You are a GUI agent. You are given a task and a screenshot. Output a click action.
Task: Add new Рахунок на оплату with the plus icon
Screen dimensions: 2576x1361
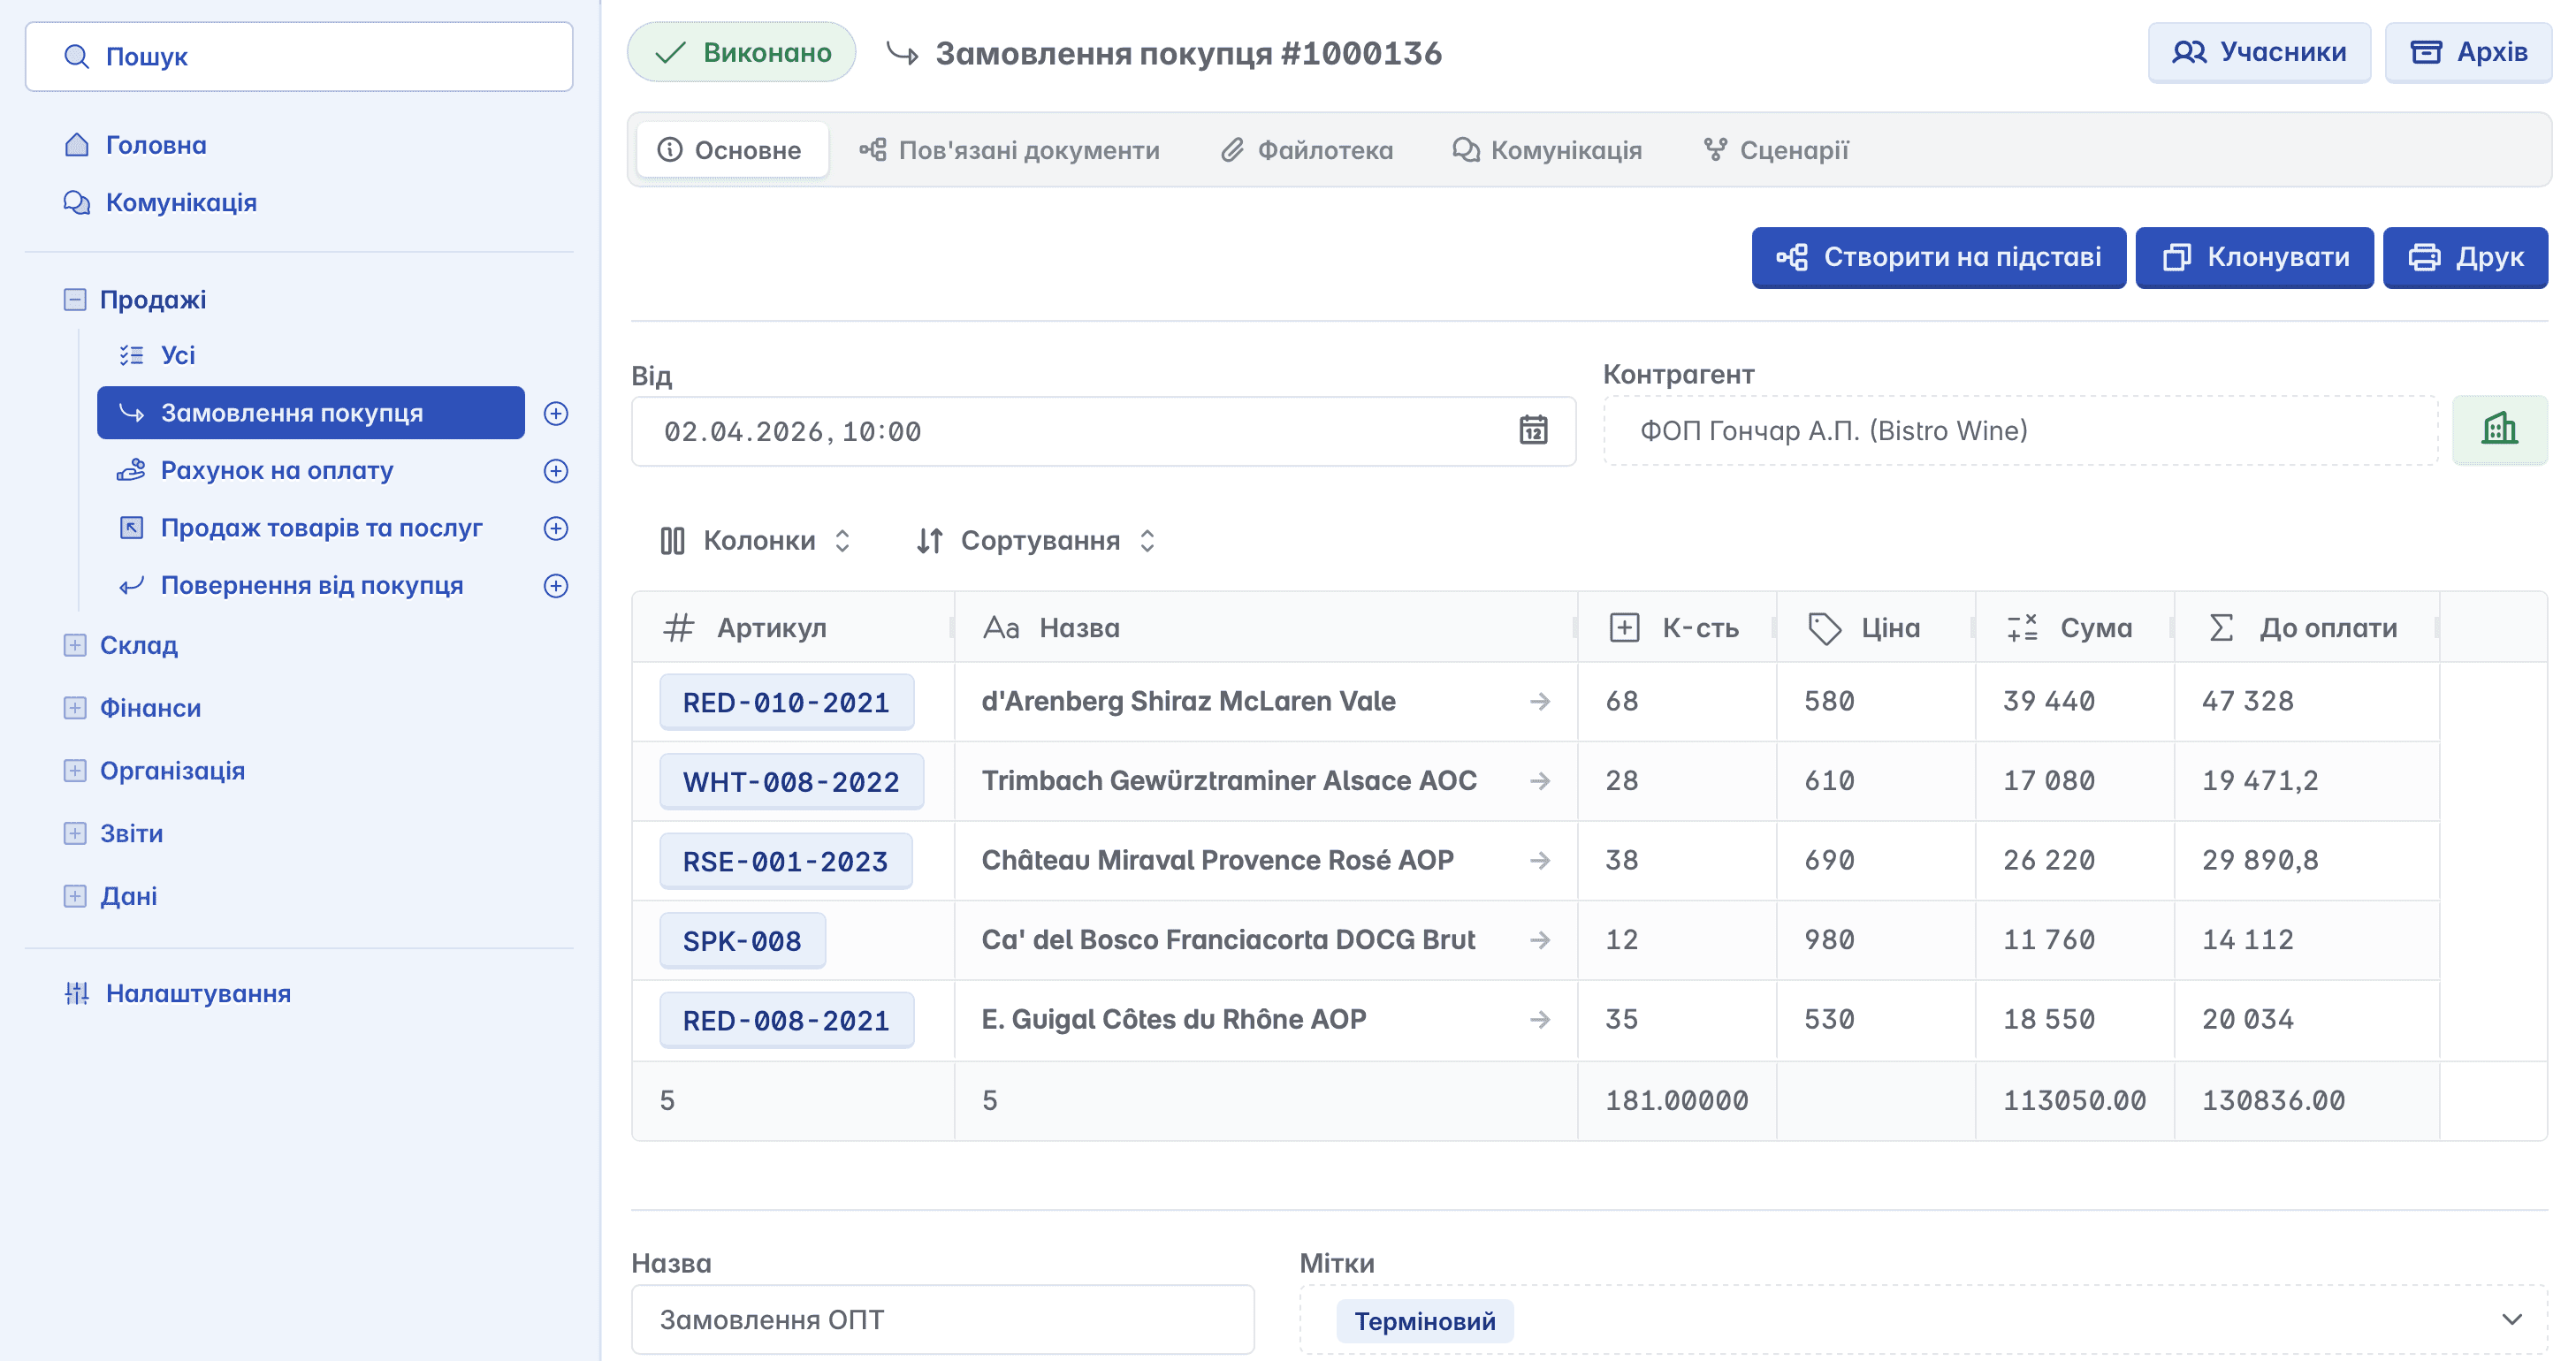pos(556,471)
